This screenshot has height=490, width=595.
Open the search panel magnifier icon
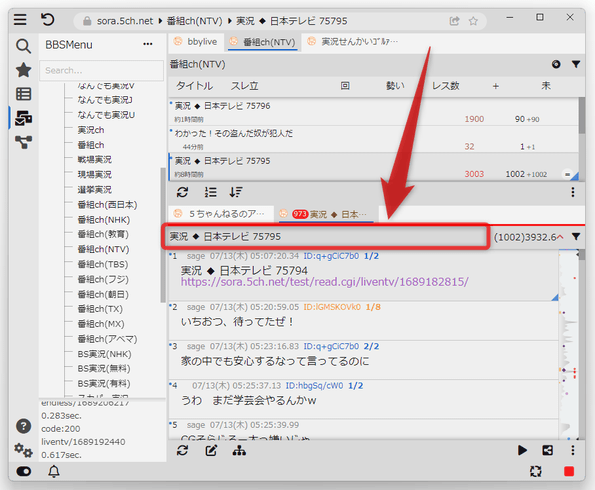(x=23, y=46)
